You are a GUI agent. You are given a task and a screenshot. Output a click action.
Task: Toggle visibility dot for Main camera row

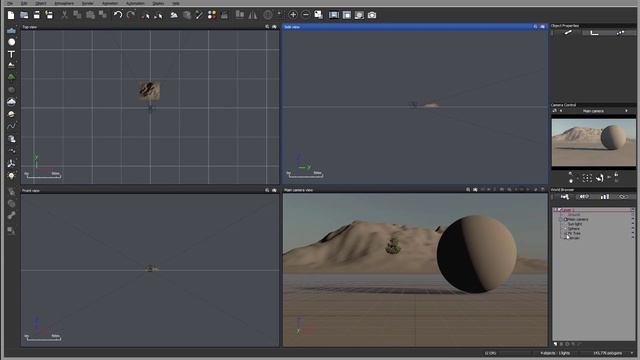coord(633,220)
